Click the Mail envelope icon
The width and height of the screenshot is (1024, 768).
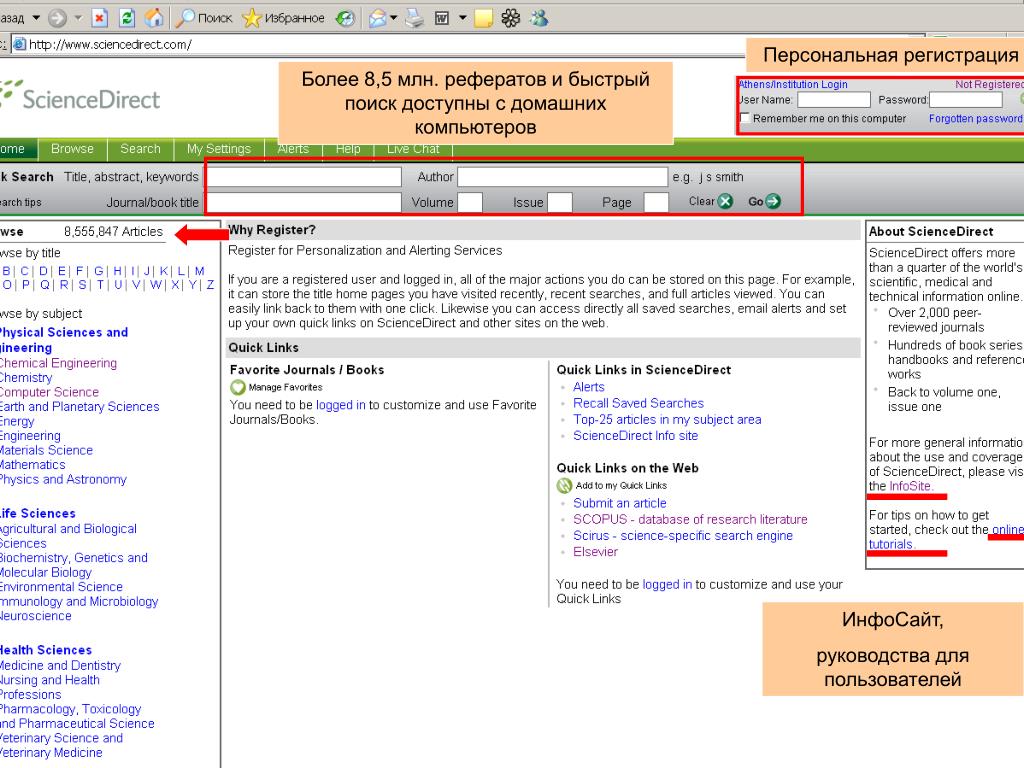click(377, 18)
